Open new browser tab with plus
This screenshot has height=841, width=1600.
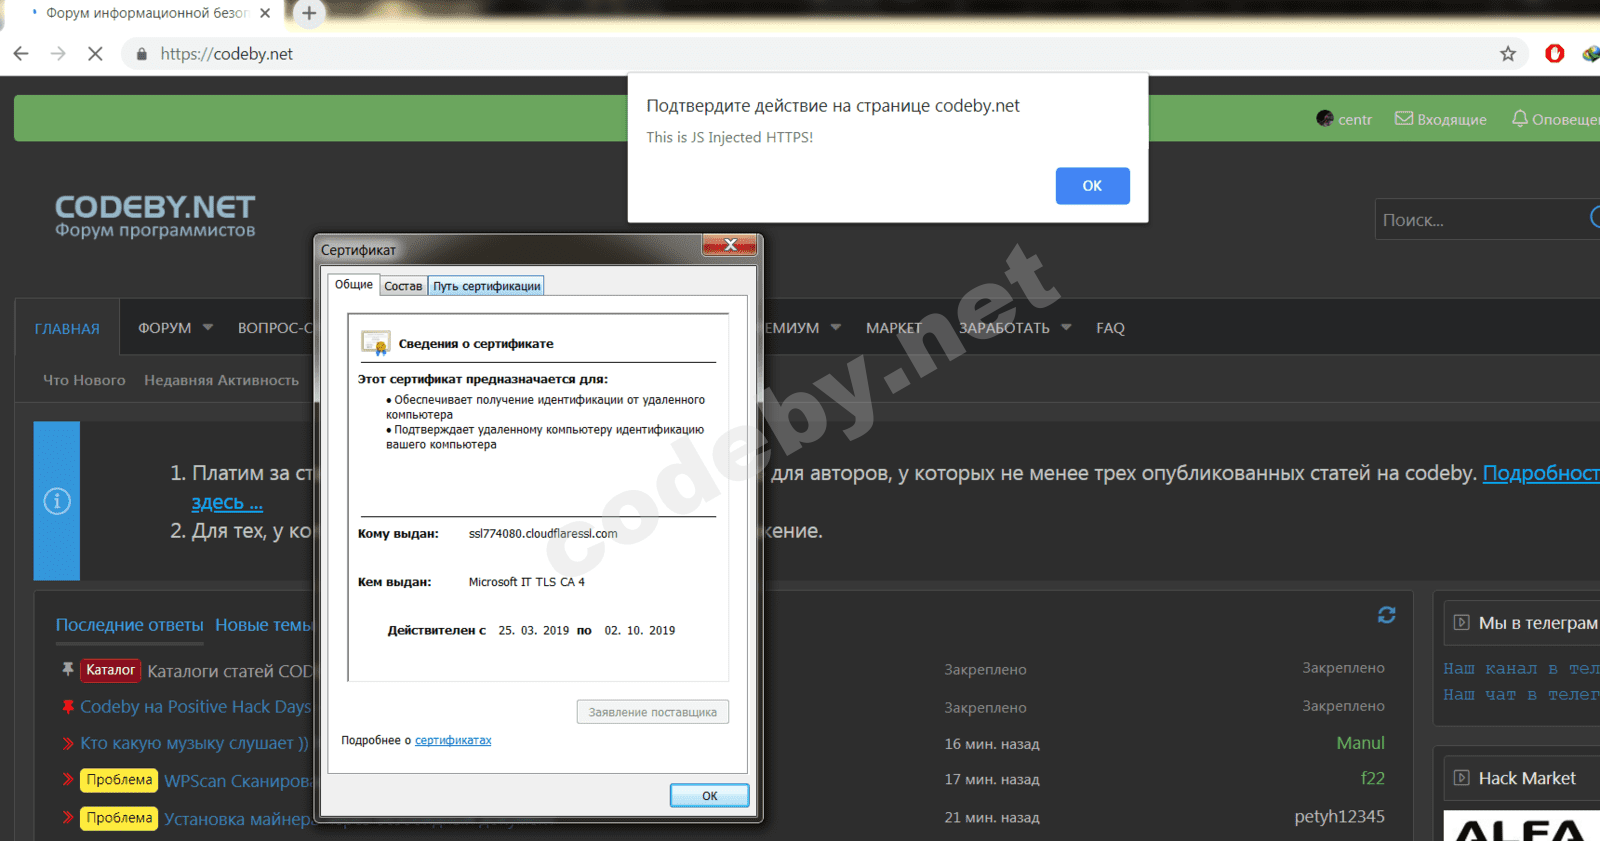tap(309, 13)
